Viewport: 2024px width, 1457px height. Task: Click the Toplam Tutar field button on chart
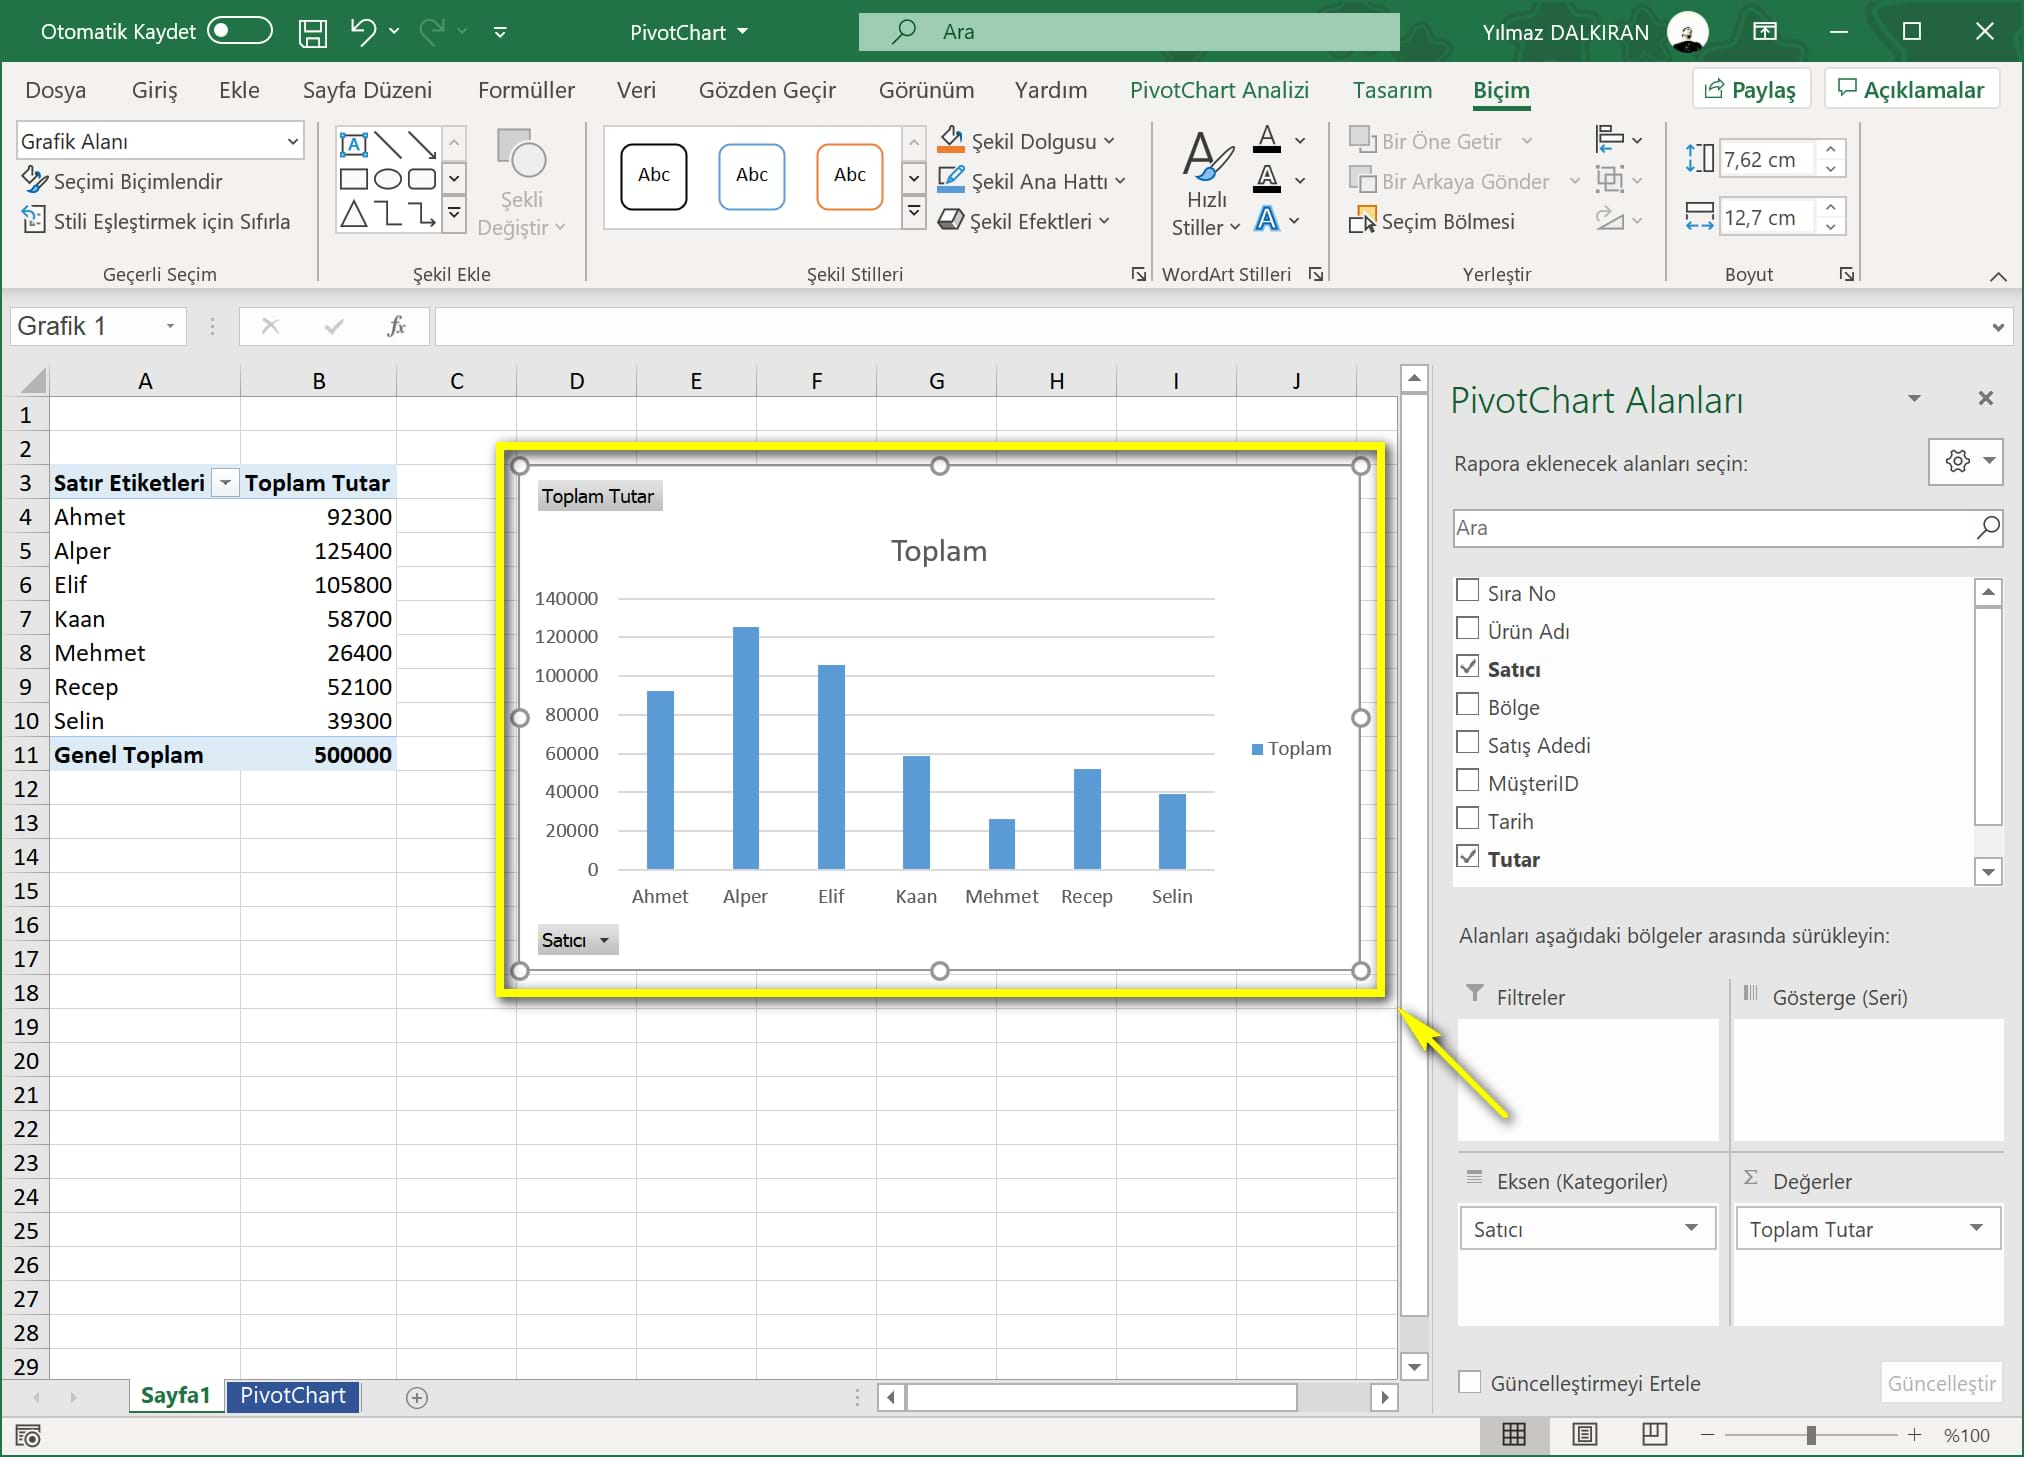(598, 496)
